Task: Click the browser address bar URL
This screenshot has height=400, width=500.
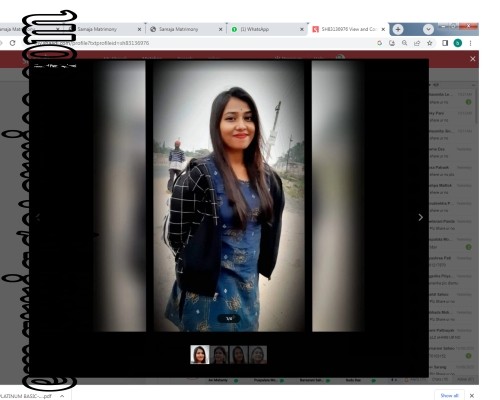Action: (92, 43)
